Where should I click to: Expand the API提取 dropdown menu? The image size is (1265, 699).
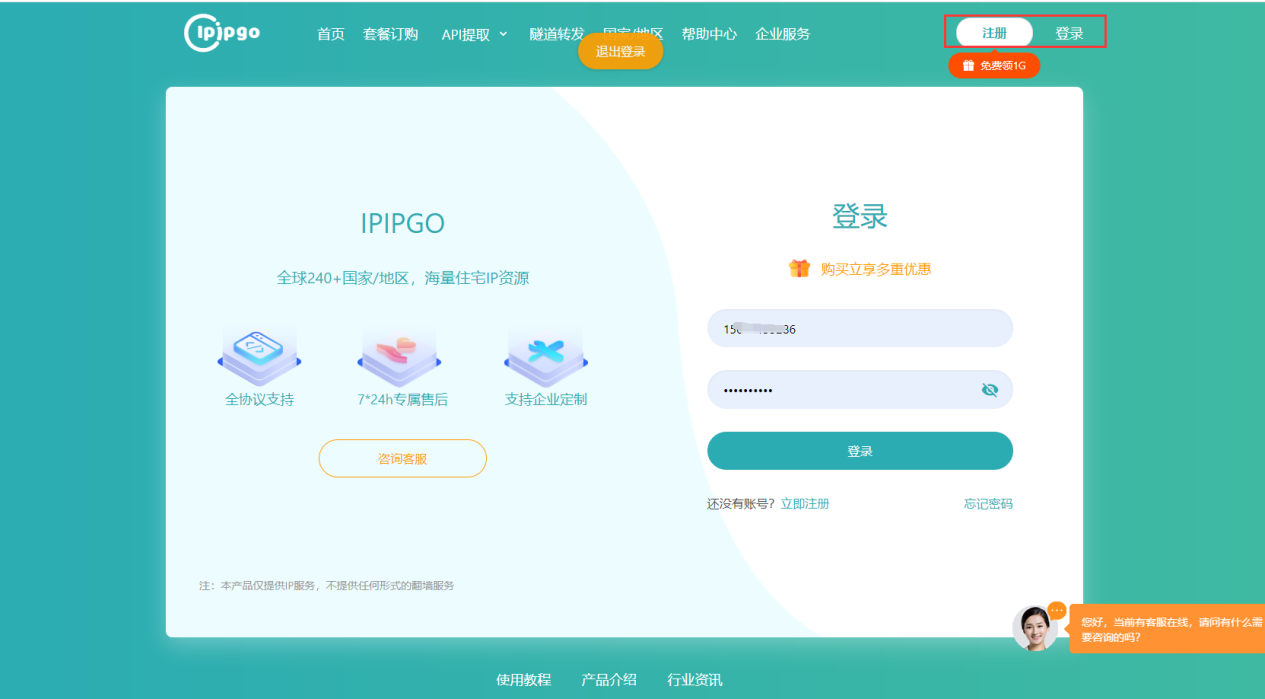474,34
